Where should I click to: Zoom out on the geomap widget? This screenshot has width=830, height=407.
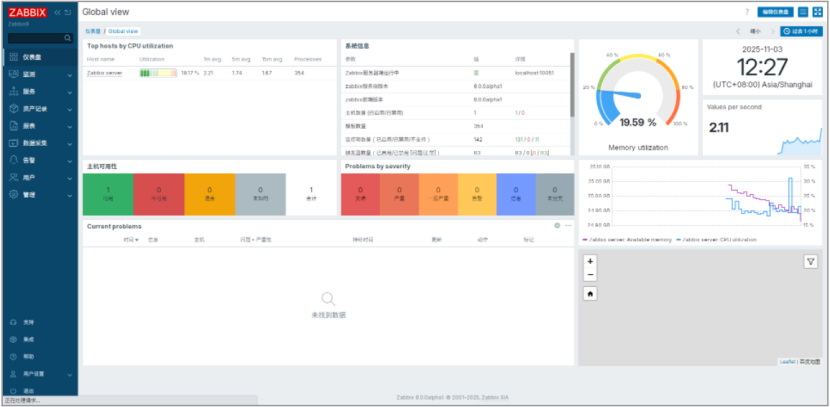click(x=590, y=274)
